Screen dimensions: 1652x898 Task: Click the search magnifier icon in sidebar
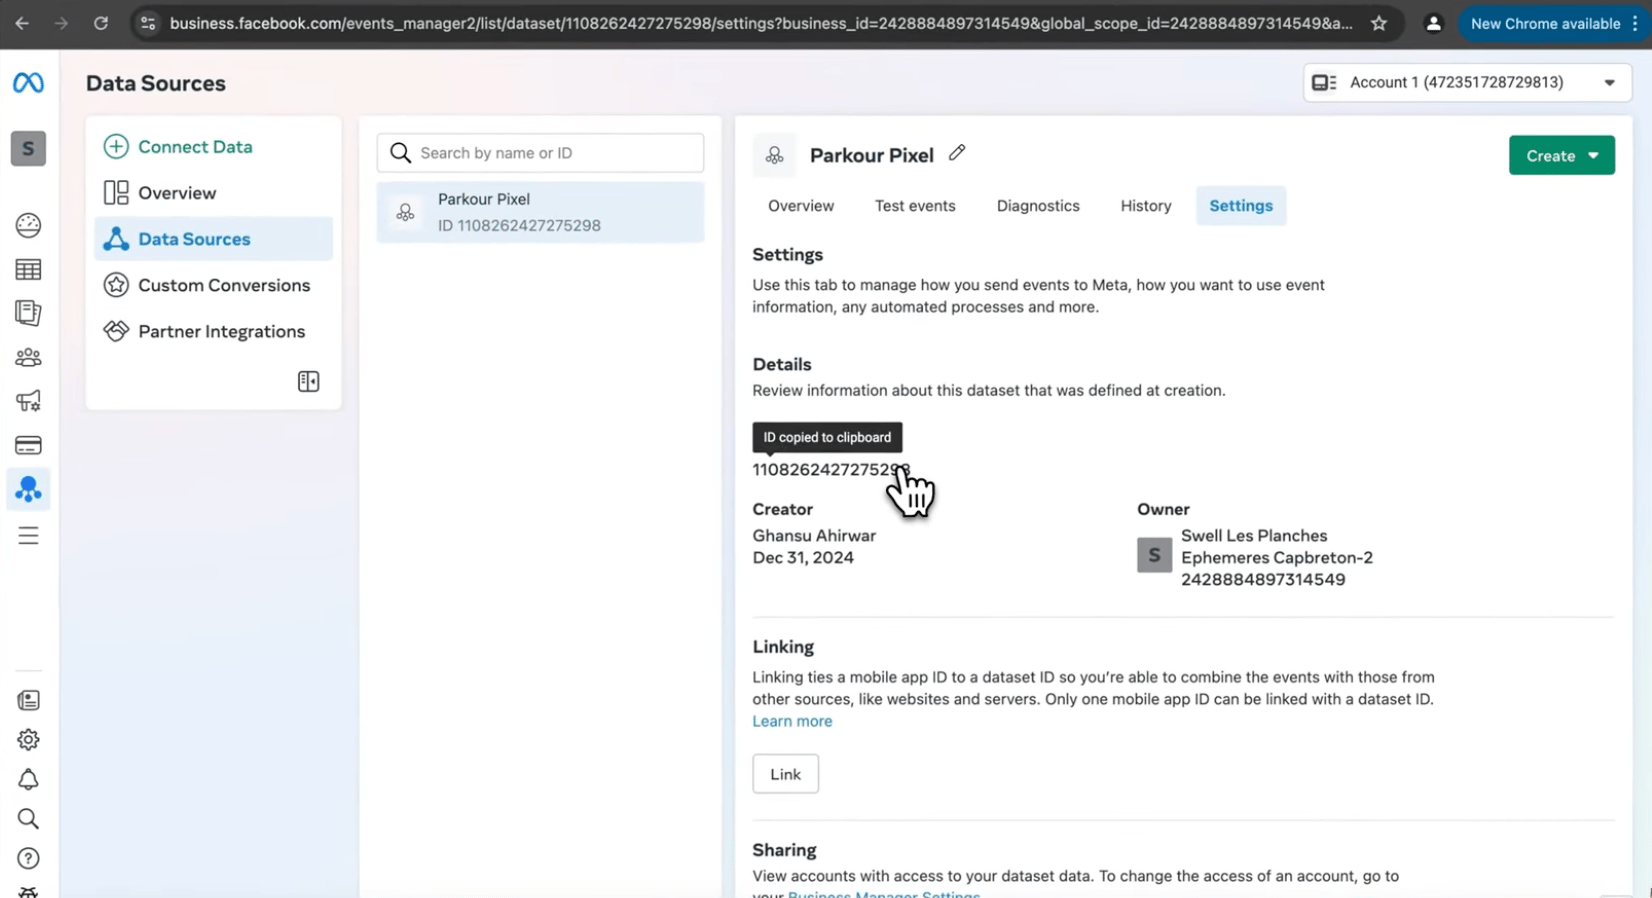click(x=28, y=819)
